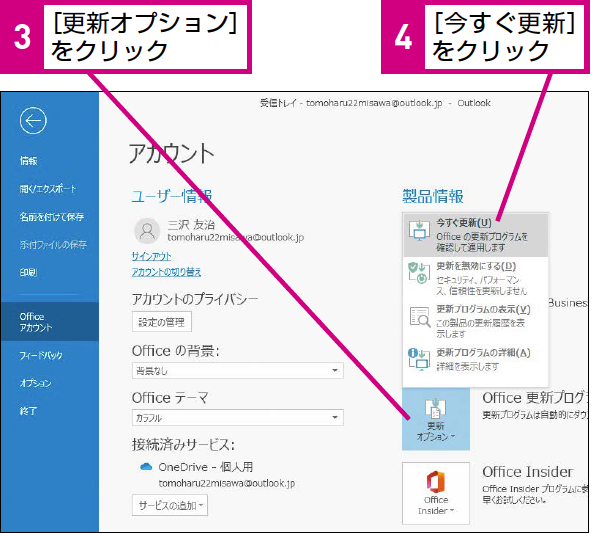Select 更新プログラムの詳細(A) menu entry
Viewport: 600px width, 533px height.
476,360
